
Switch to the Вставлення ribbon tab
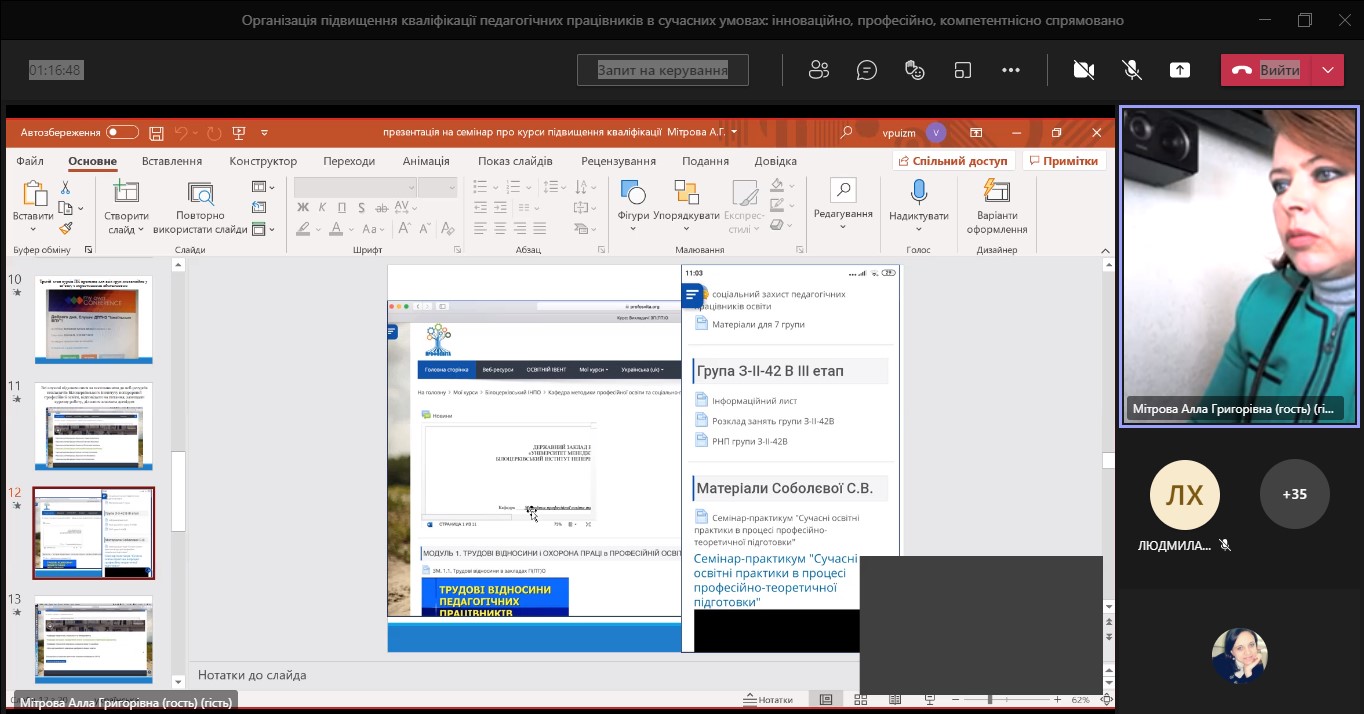[171, 161]
